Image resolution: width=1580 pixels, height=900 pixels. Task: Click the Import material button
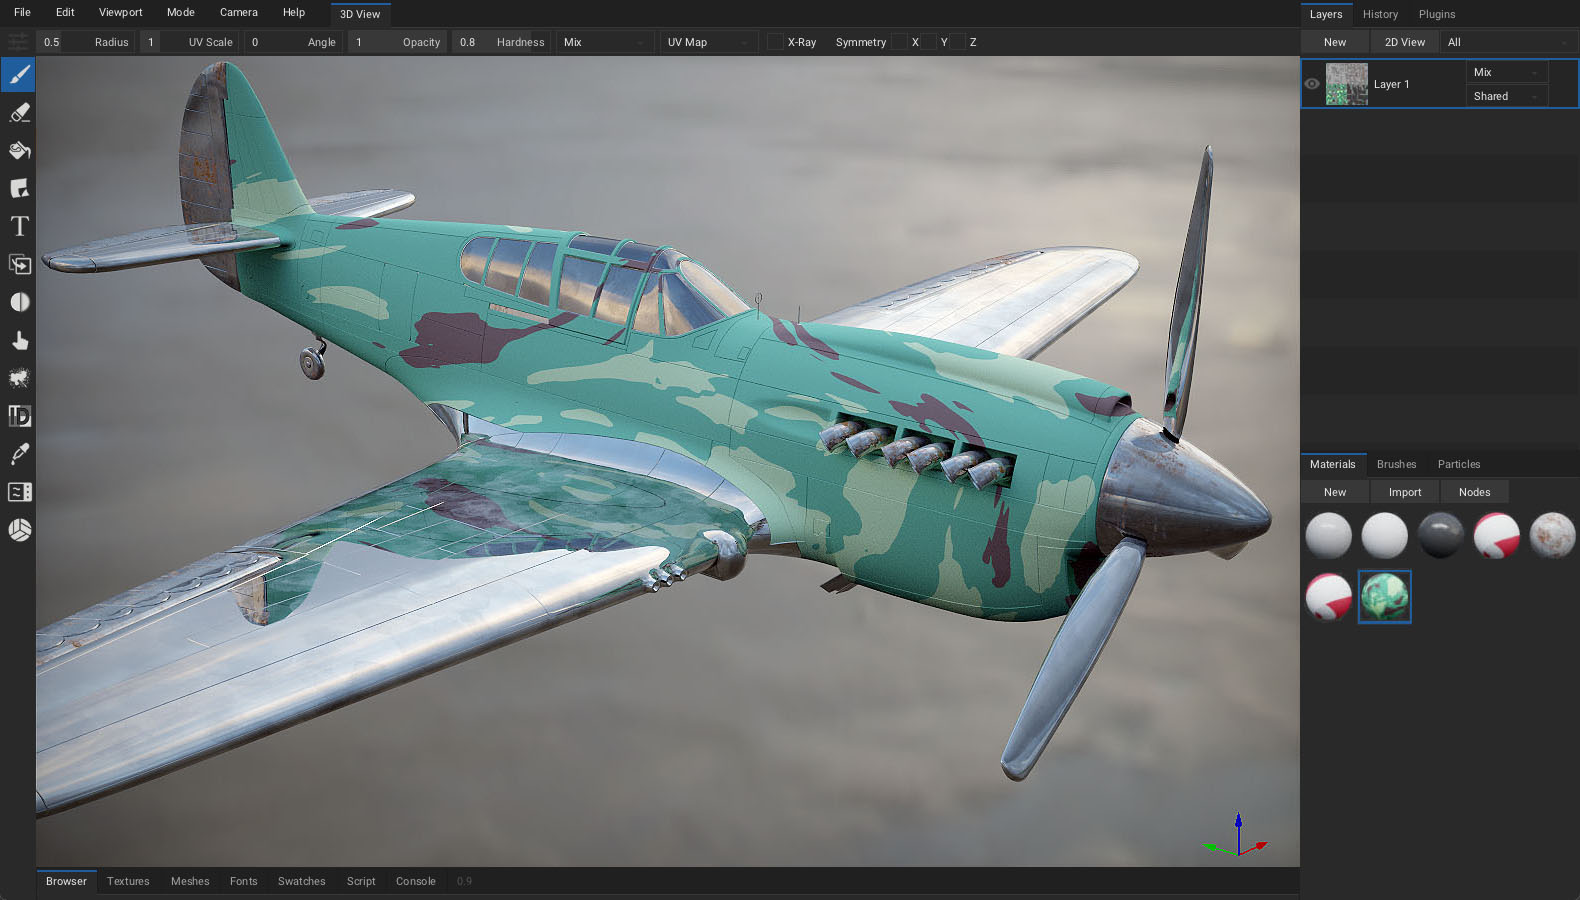[x=1404, y=492]
